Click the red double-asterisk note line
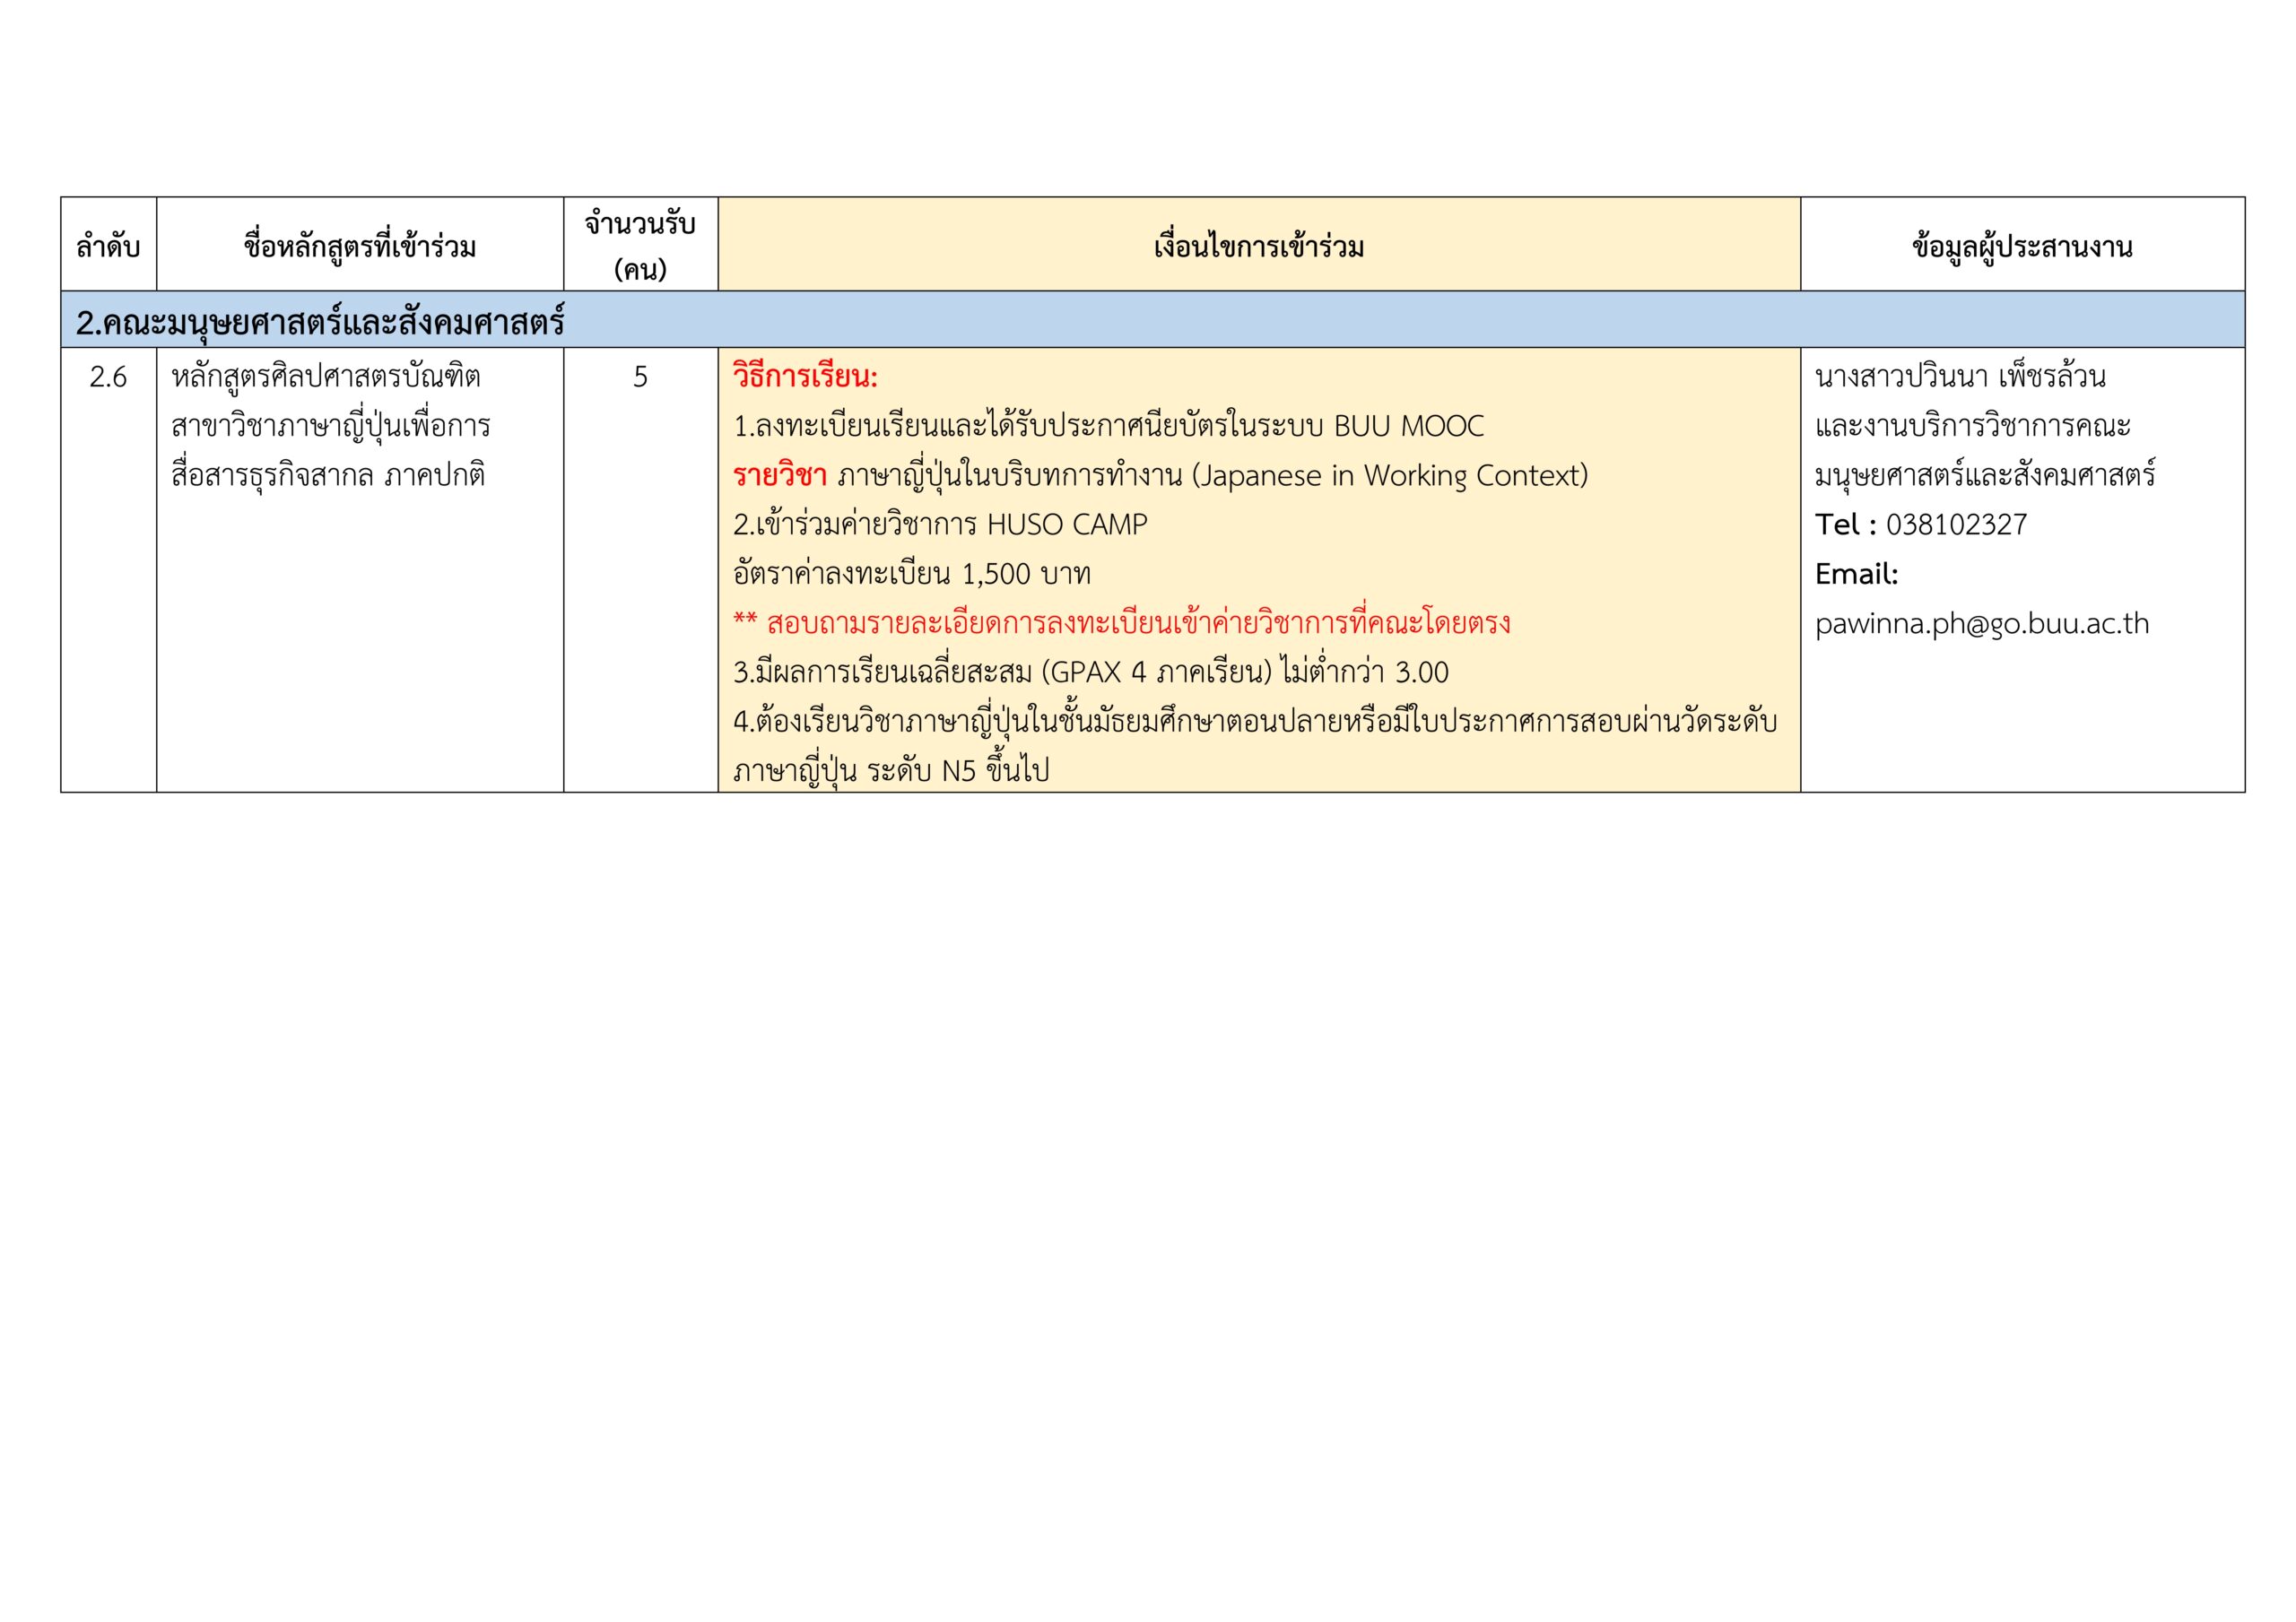Screen dimensions: 2296x1622 tap(1121, 624)
